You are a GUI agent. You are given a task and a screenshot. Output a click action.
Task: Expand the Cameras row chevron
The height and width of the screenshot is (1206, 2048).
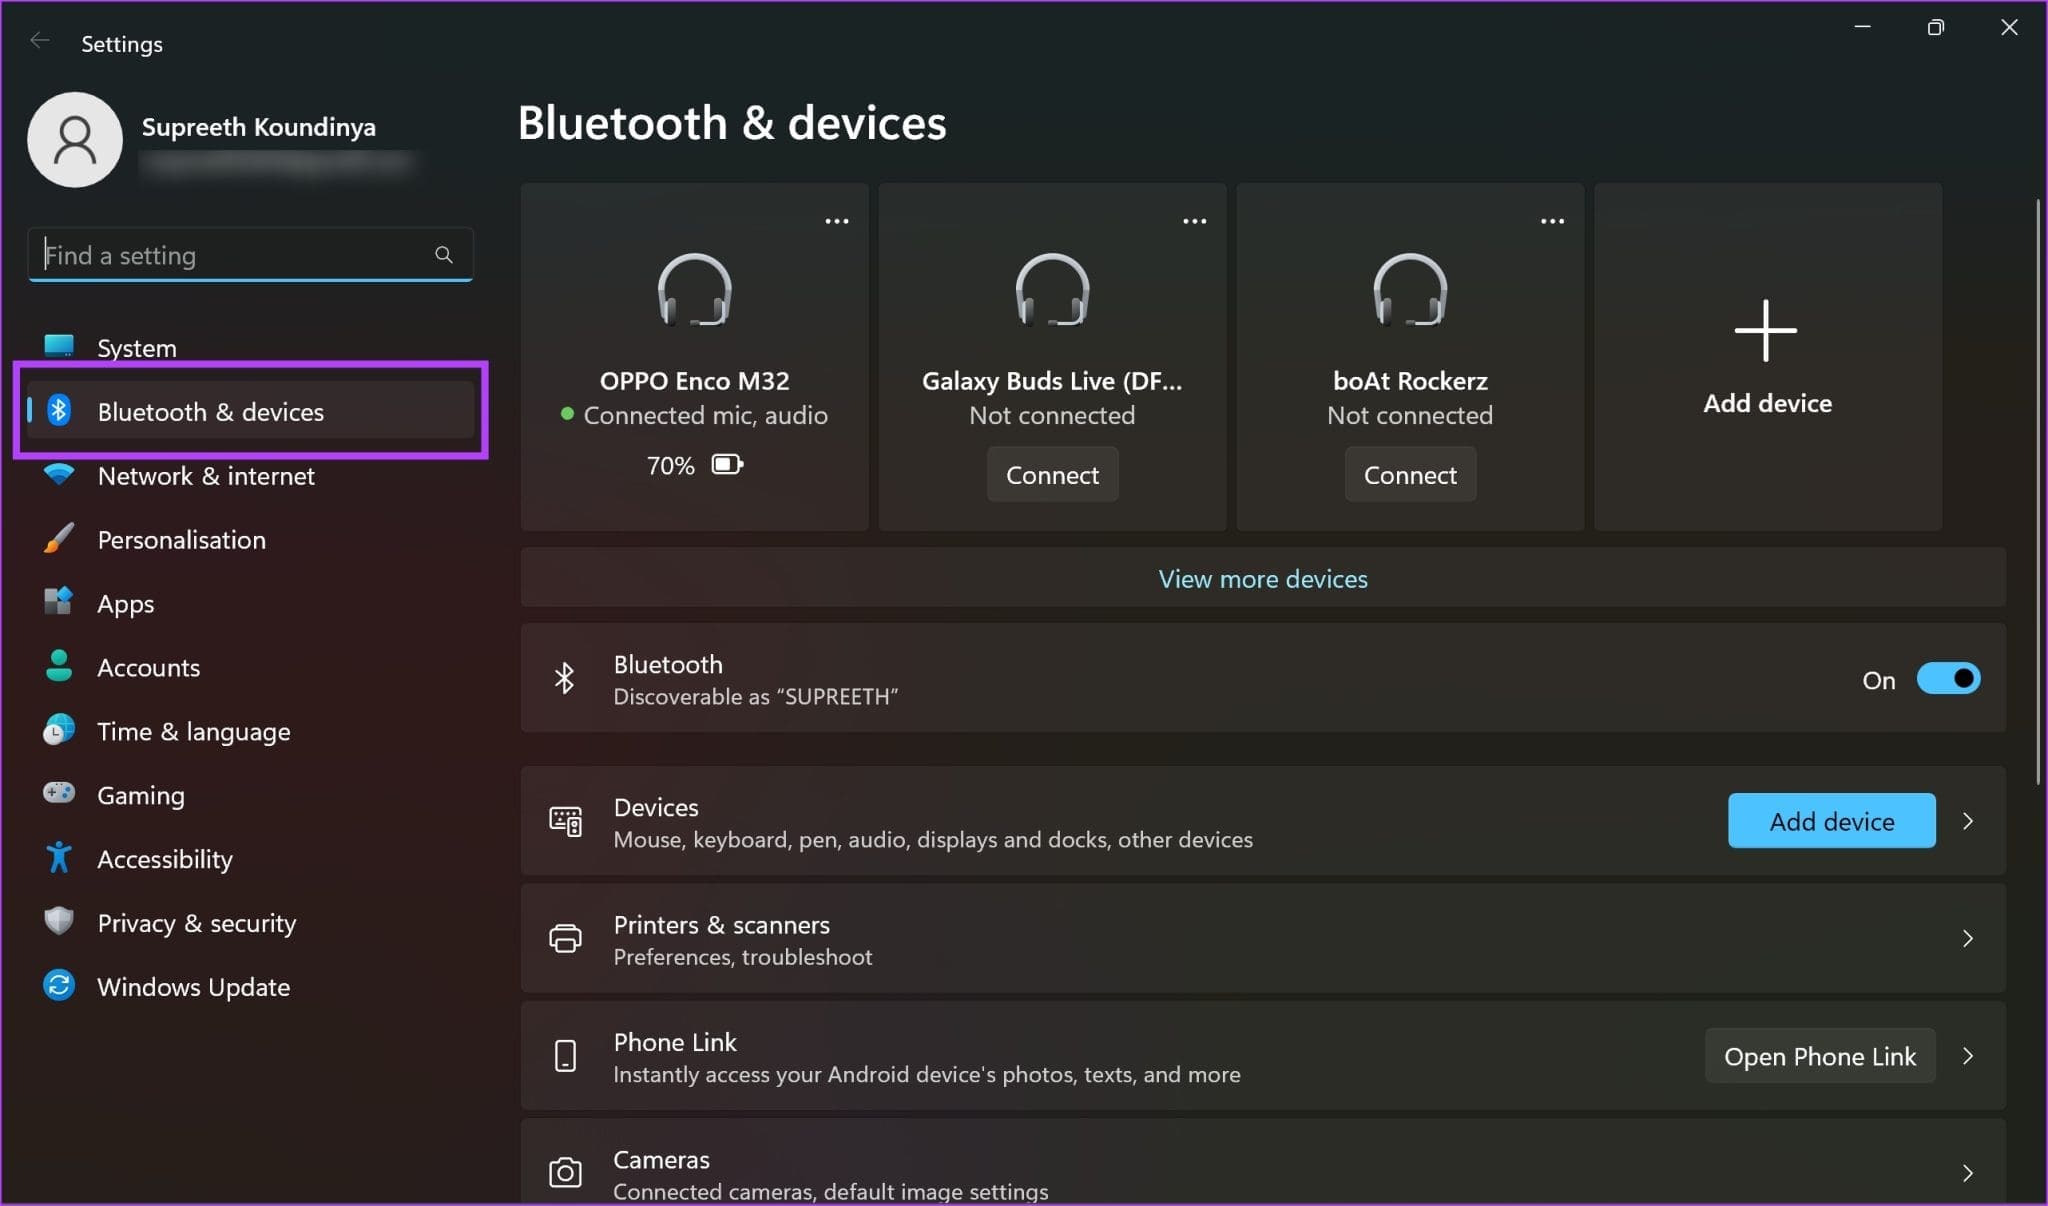[x=1967, y=1173]
